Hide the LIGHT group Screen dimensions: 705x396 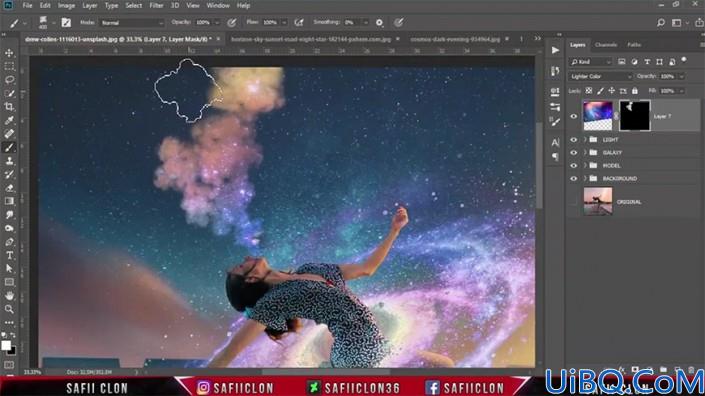pyautogui.click(x=574, y=140)
